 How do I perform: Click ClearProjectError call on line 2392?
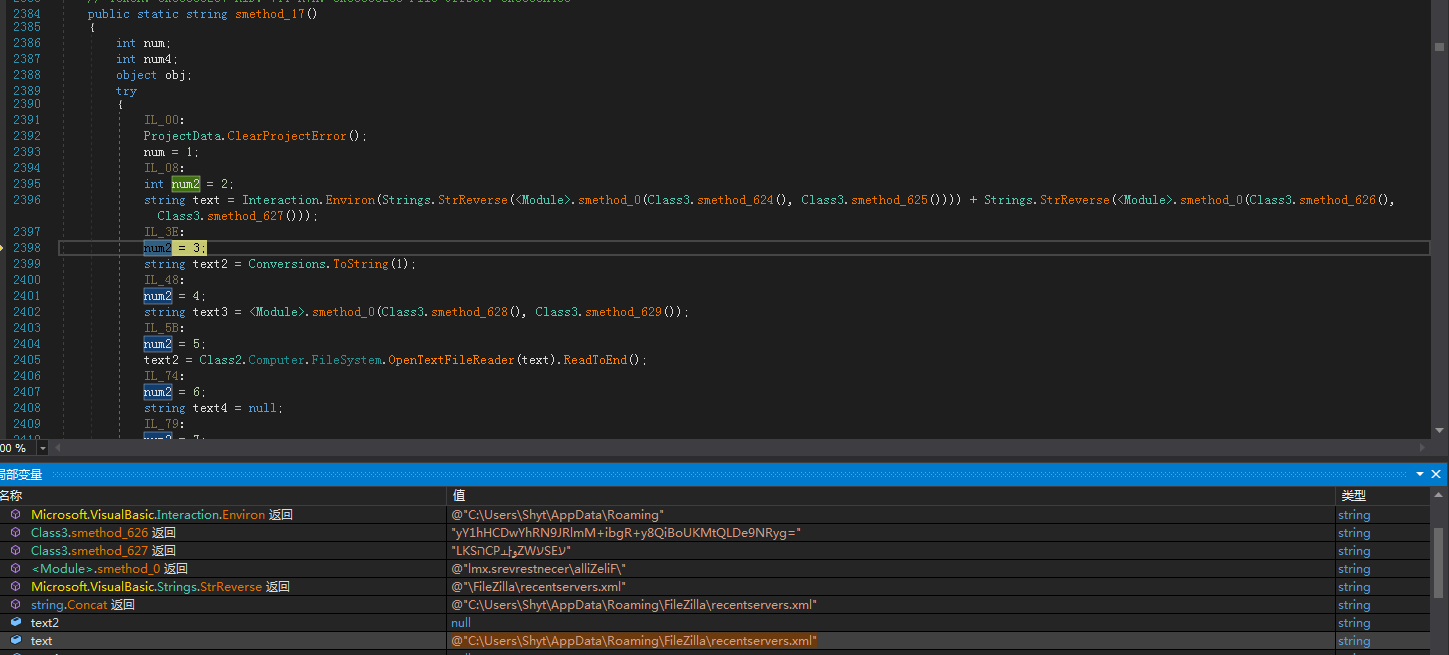(287, 136)
